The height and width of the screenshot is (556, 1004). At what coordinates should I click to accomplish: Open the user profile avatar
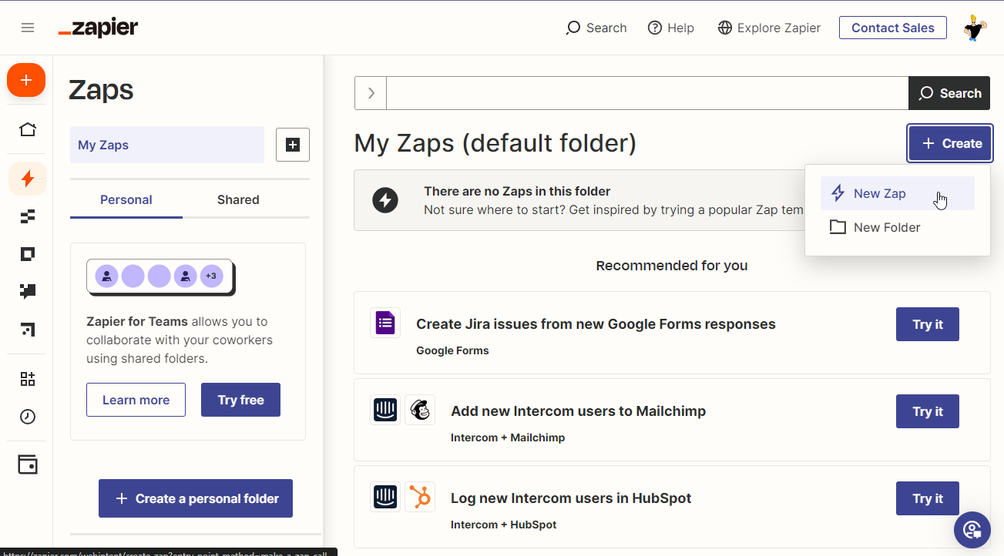[x=975, y=28]
